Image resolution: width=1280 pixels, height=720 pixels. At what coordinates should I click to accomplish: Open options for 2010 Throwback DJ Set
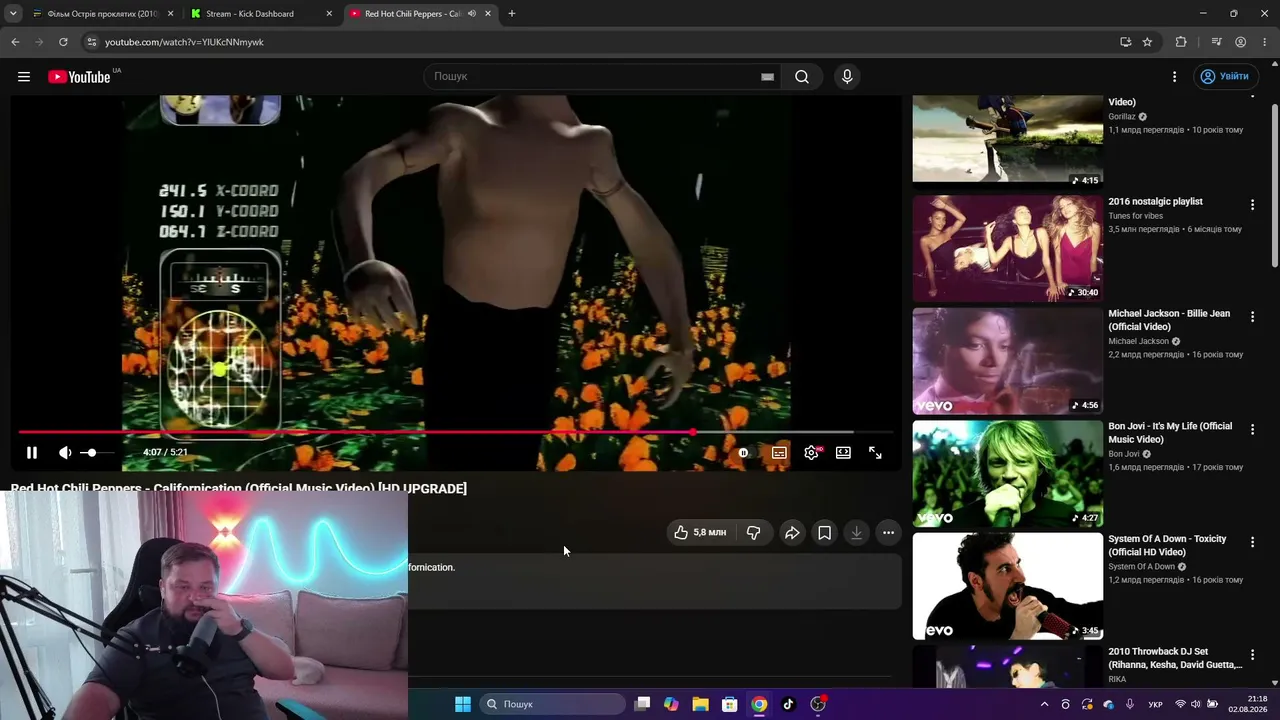(x=1252, y=655)
